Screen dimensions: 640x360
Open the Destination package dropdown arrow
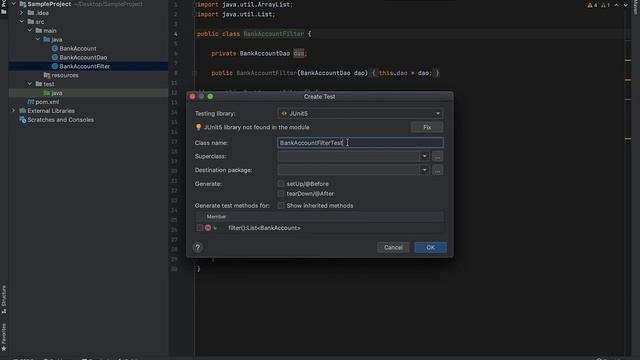click(424, 170)
